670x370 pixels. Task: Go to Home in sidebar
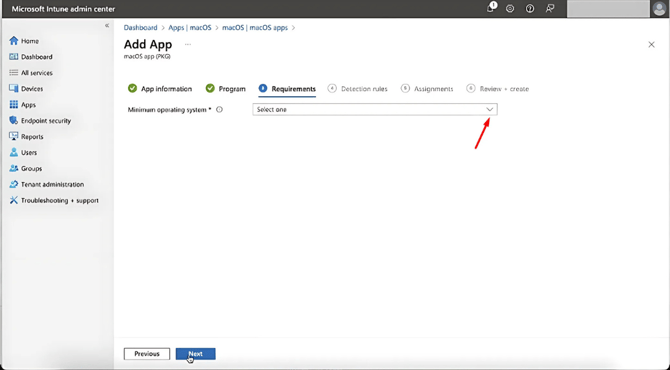pos(24,41)
